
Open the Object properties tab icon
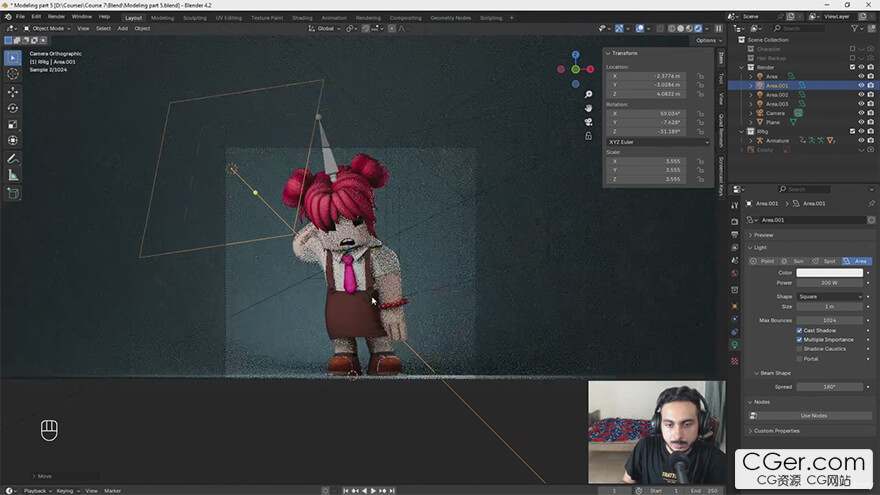(x=735, y=306)
